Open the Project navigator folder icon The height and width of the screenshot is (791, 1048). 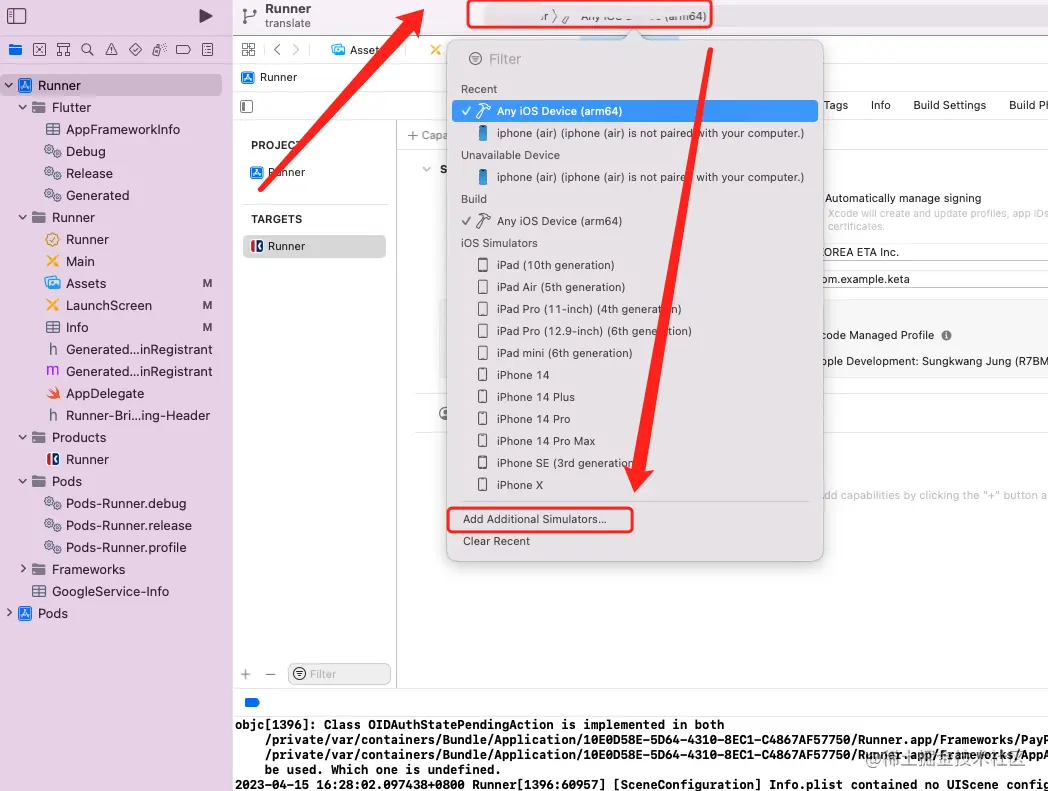pos(15,49)
